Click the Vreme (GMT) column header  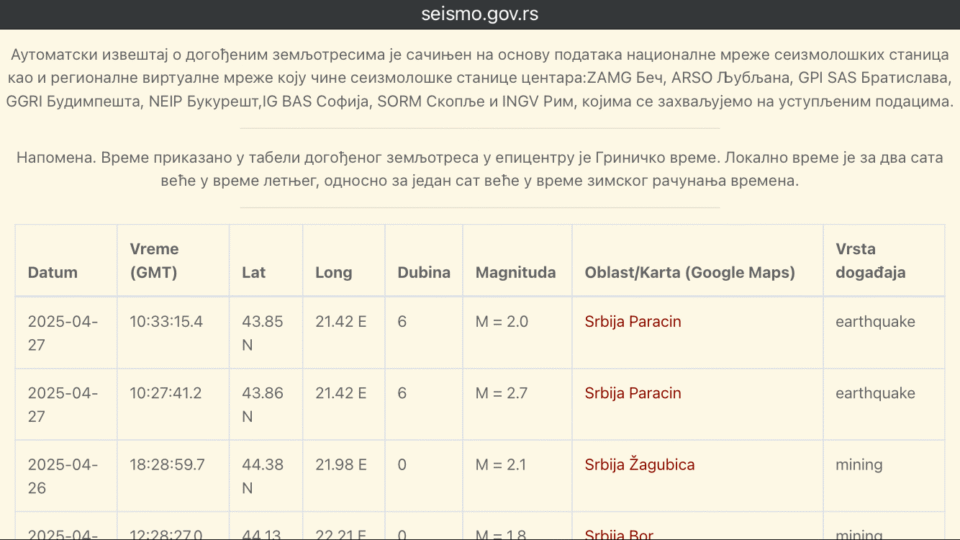pos(154,260)
